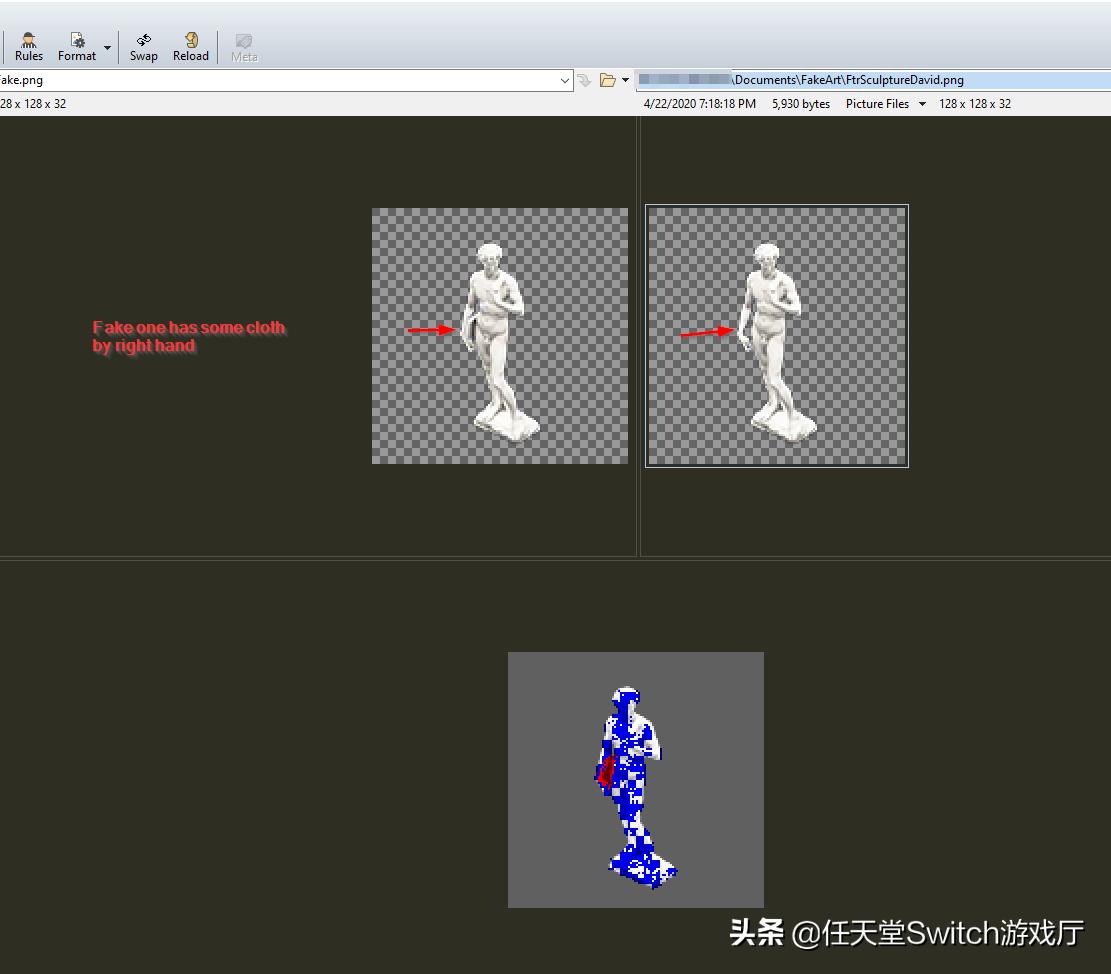This screenshot has height=974, width=1111.
Task: Click the greyed-out Meta toolbar button
Action: (x=244, y=47)
